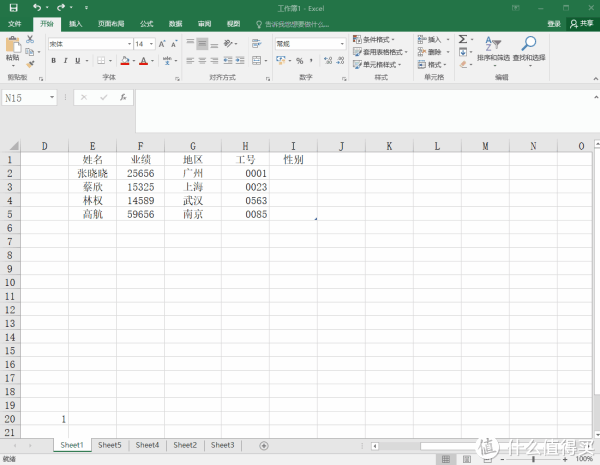The image size is (600, 465).
Task: Select the Format Painter brush
Action: 31,64
